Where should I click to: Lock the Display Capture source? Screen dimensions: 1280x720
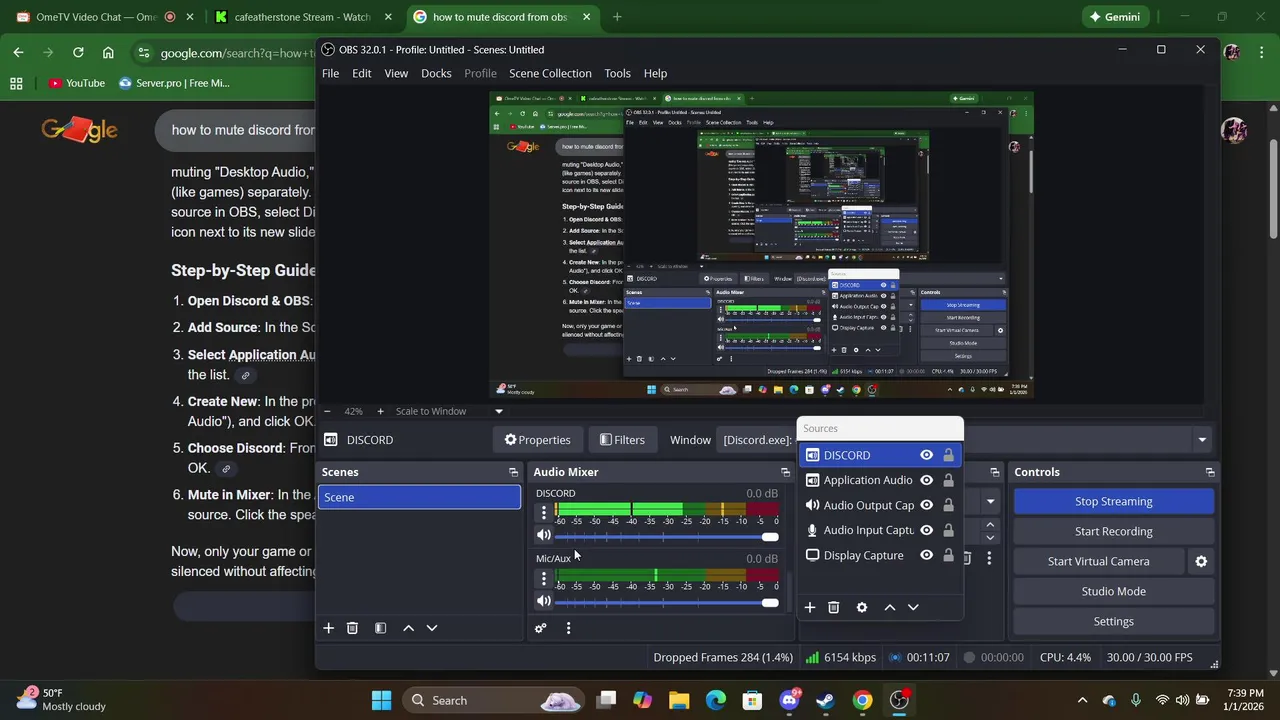pyautogui.click(x=948, y=555)
